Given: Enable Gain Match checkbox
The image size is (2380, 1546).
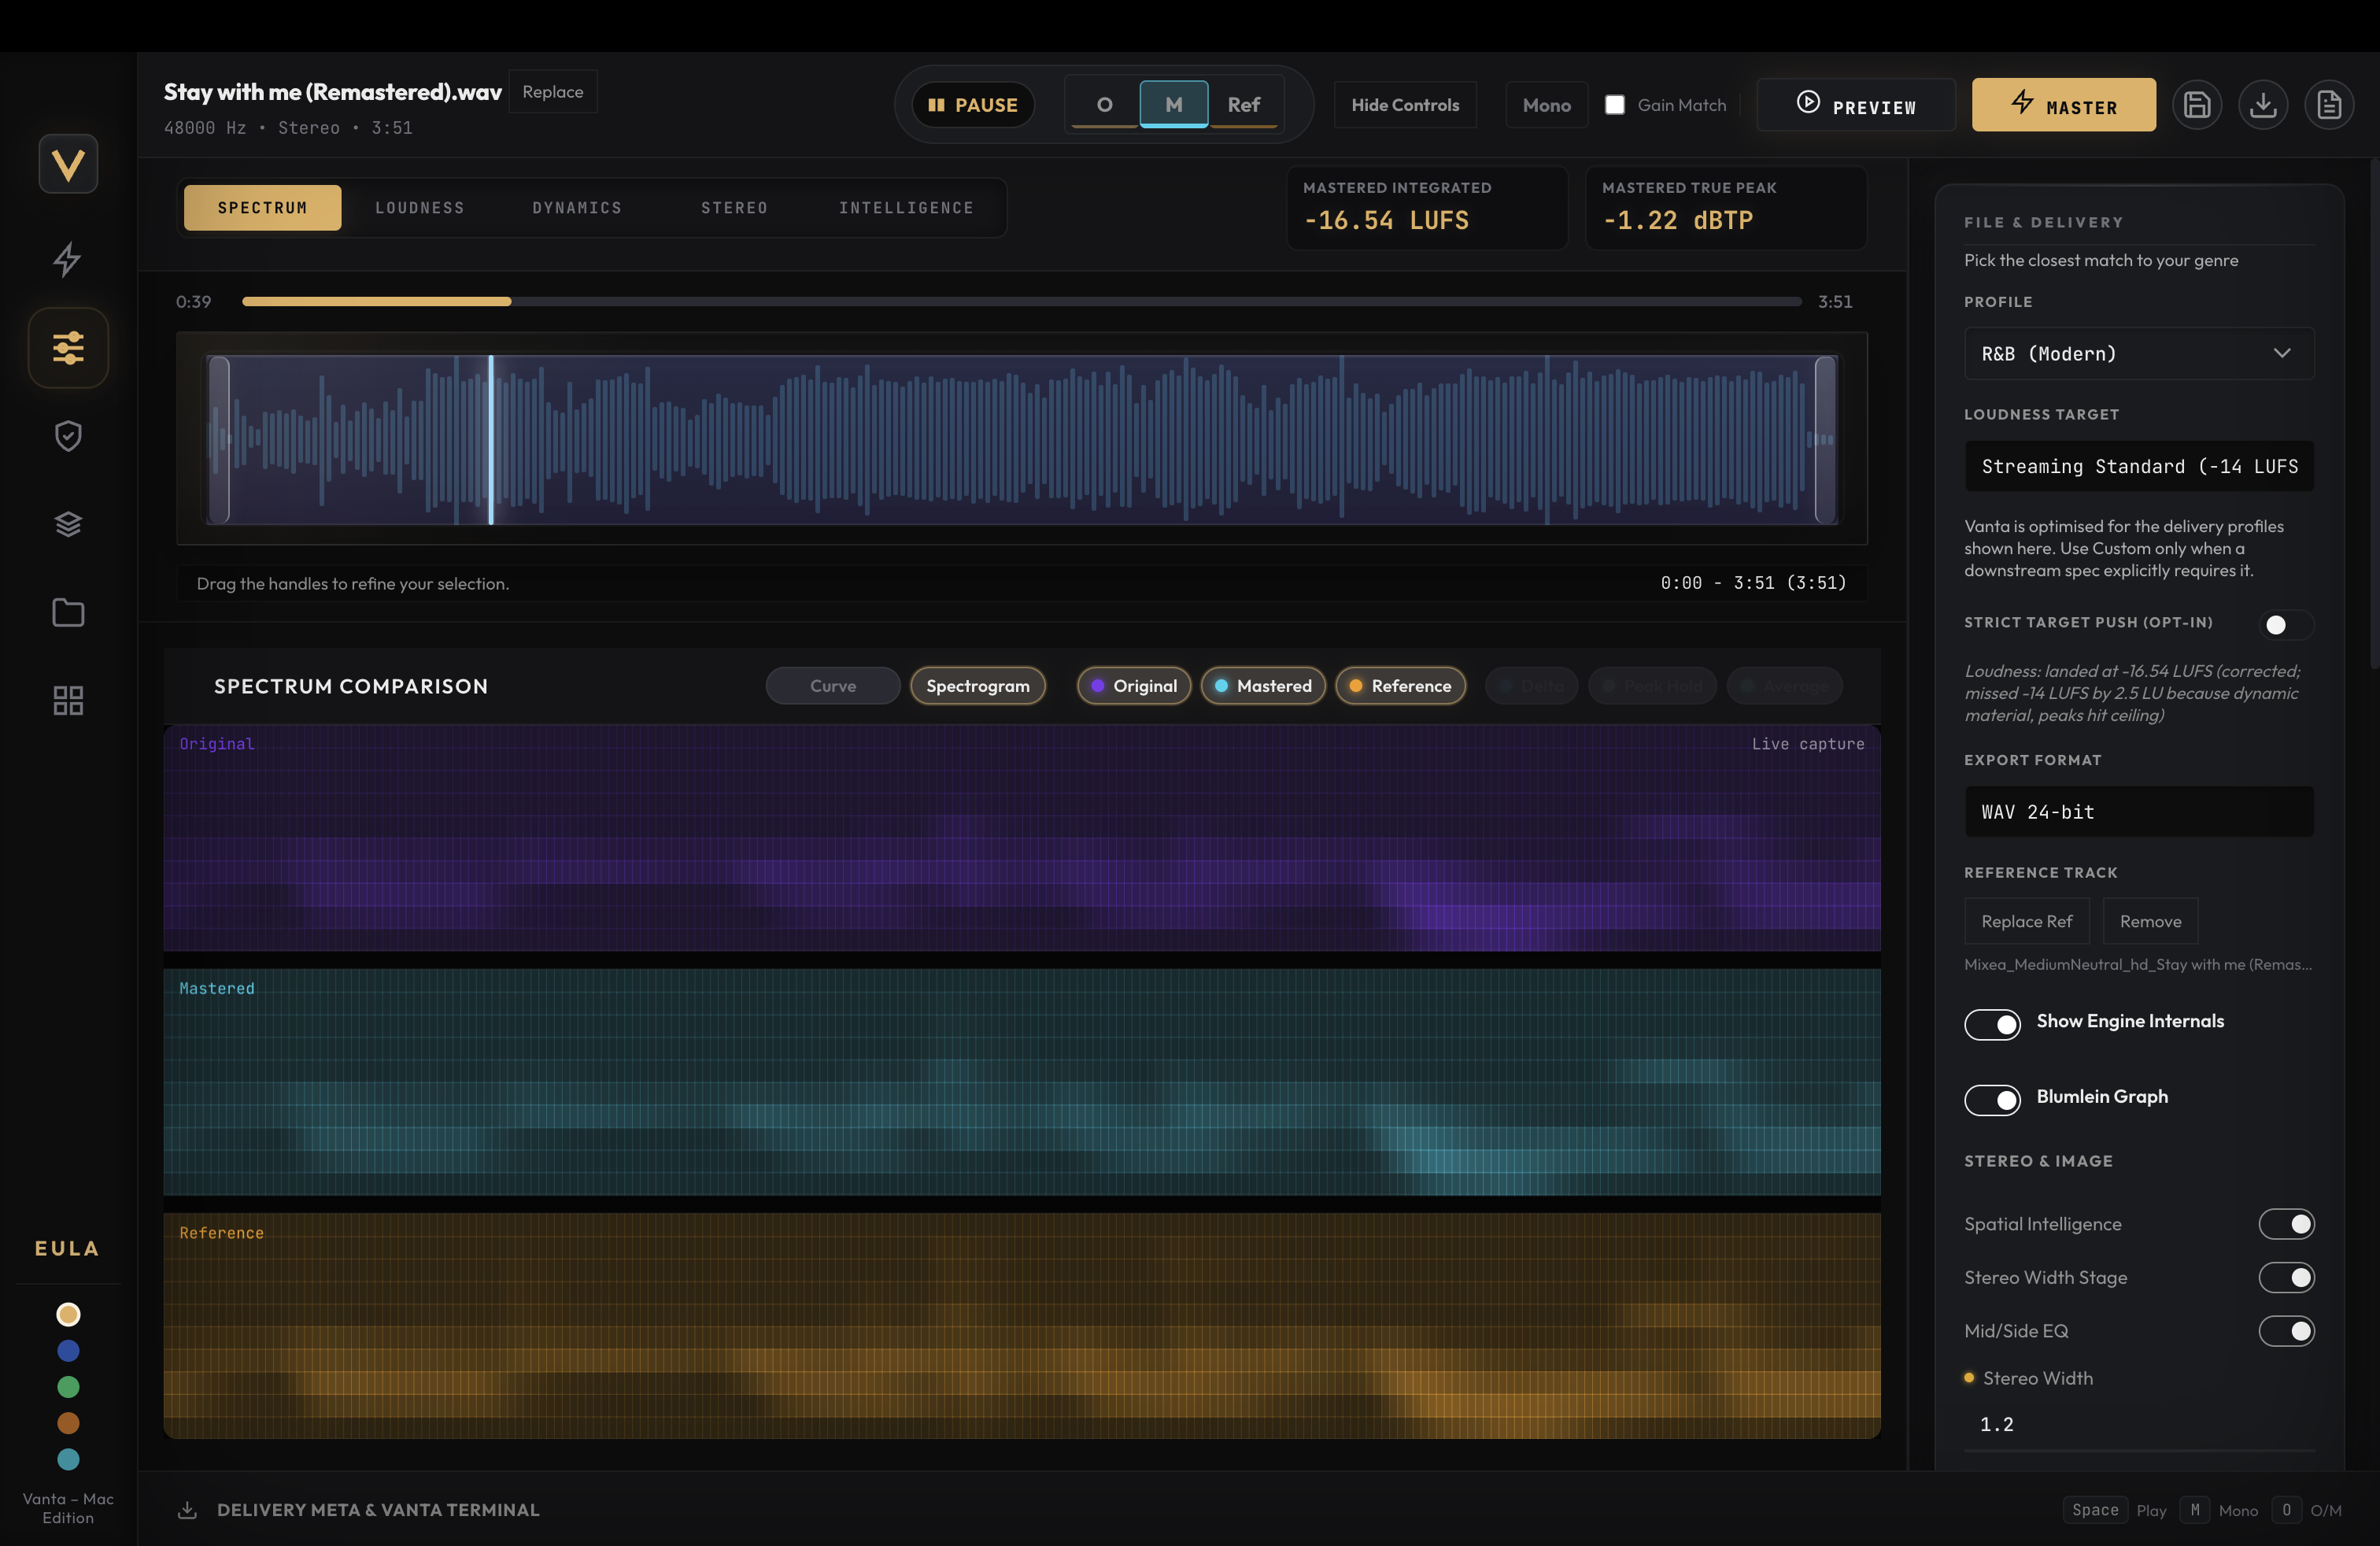Looking at the screenshot, I should coord(1614,104).
